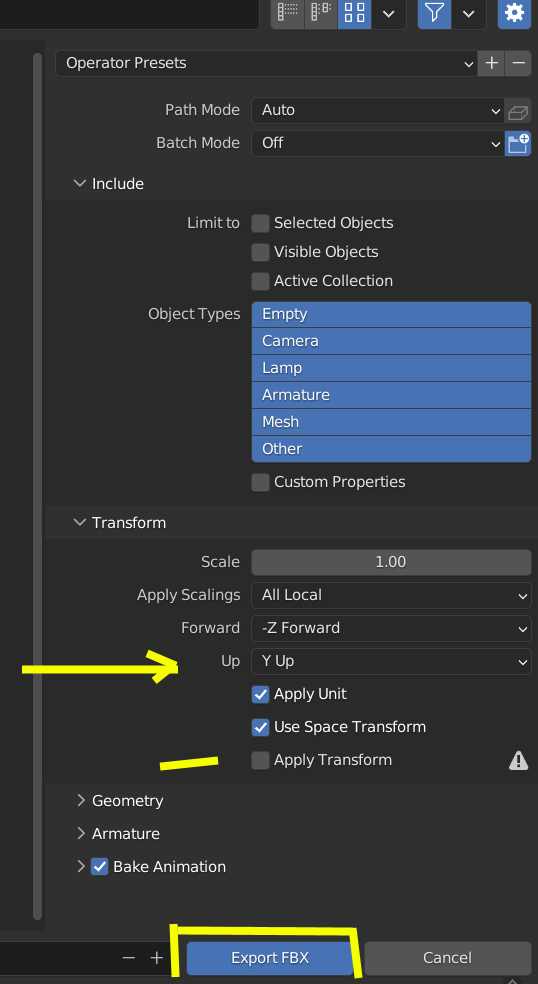Increment the file name number

pos(157,958)
